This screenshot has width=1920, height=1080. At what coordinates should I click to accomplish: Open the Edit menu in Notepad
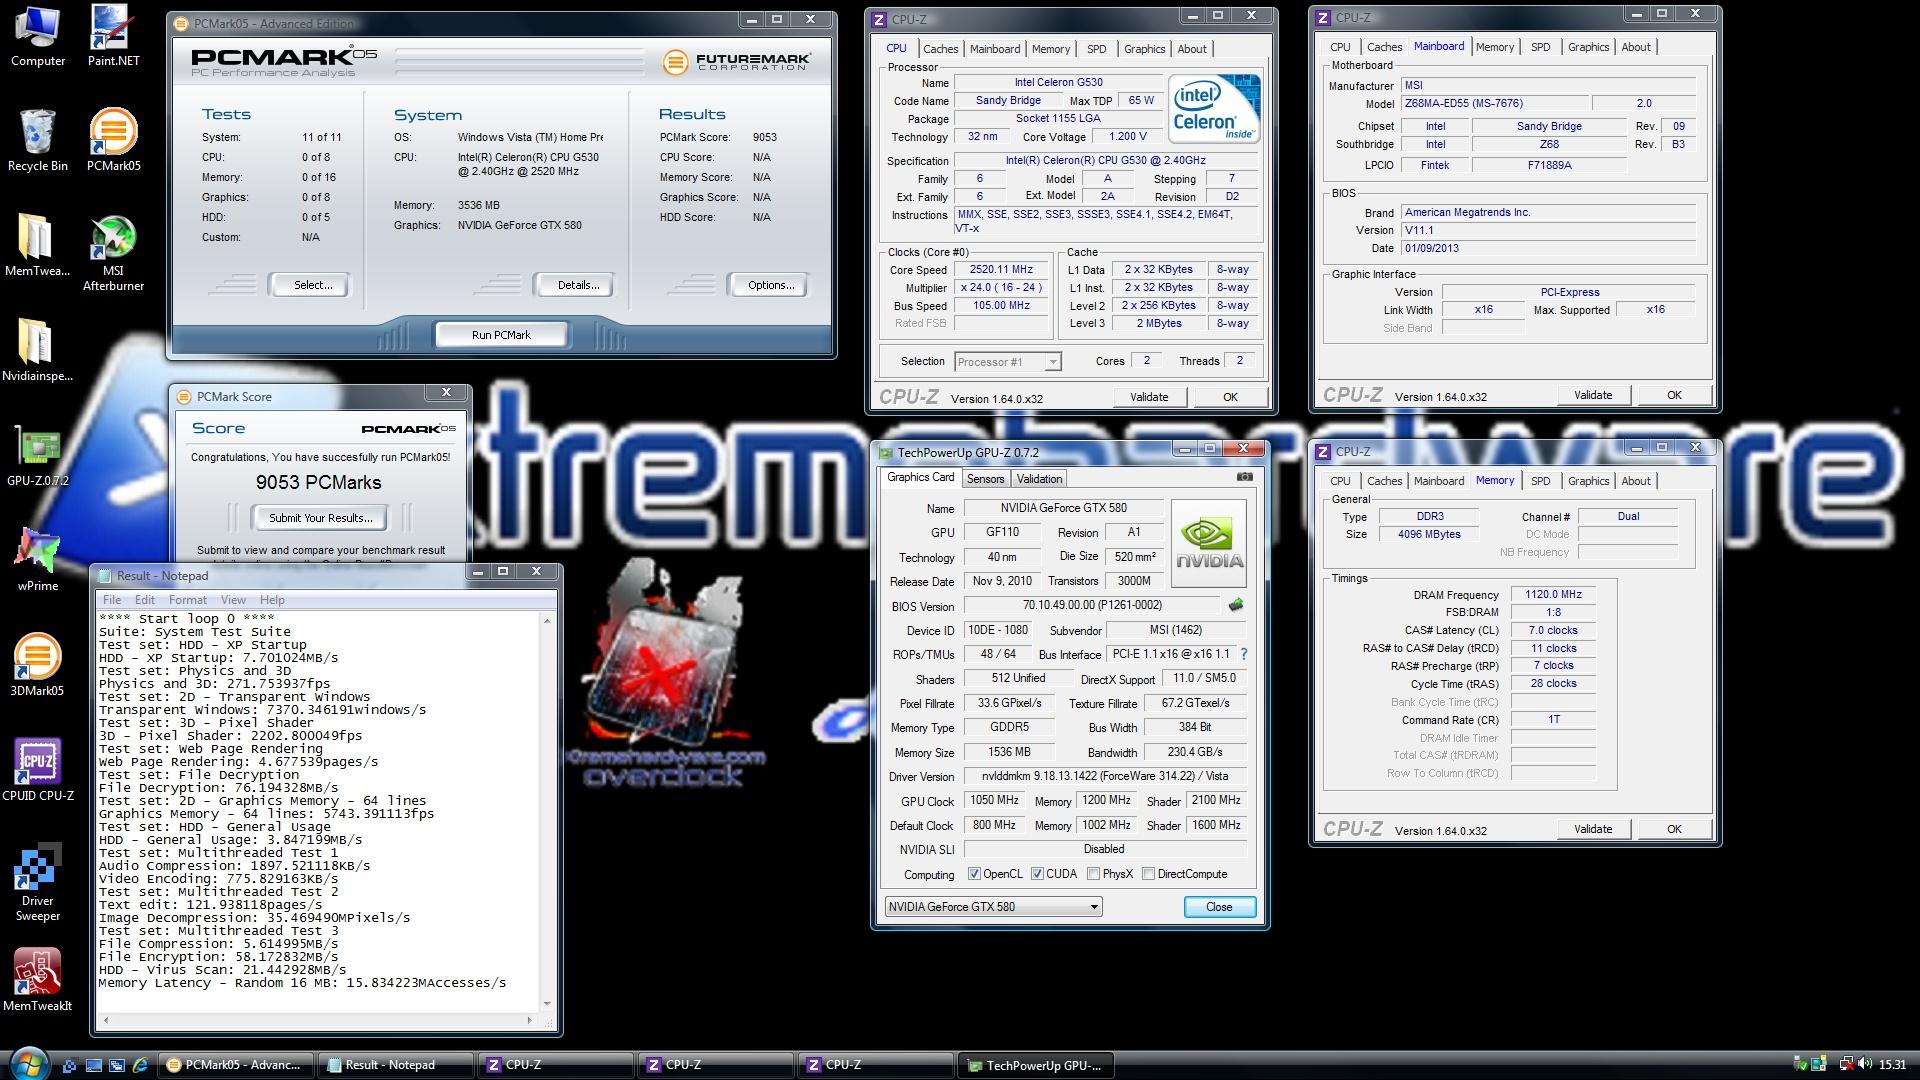[x=145, y=600]
